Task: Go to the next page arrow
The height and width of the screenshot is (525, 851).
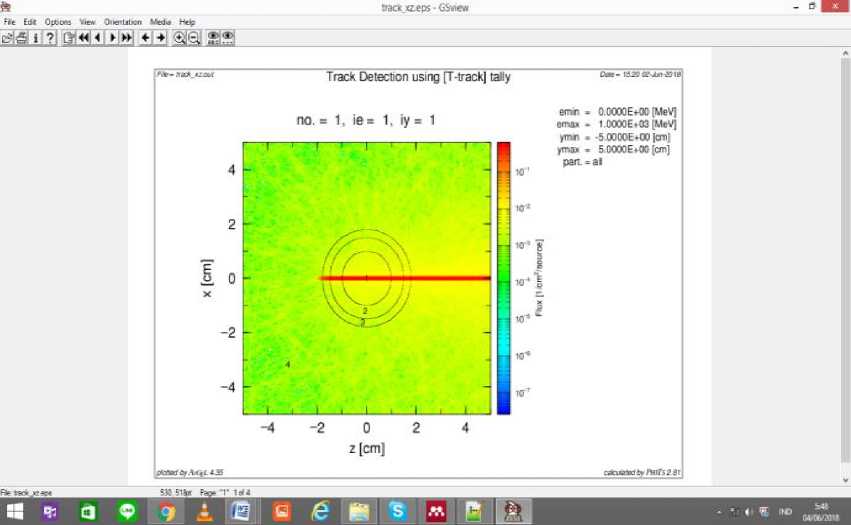Action: point(112,37)
